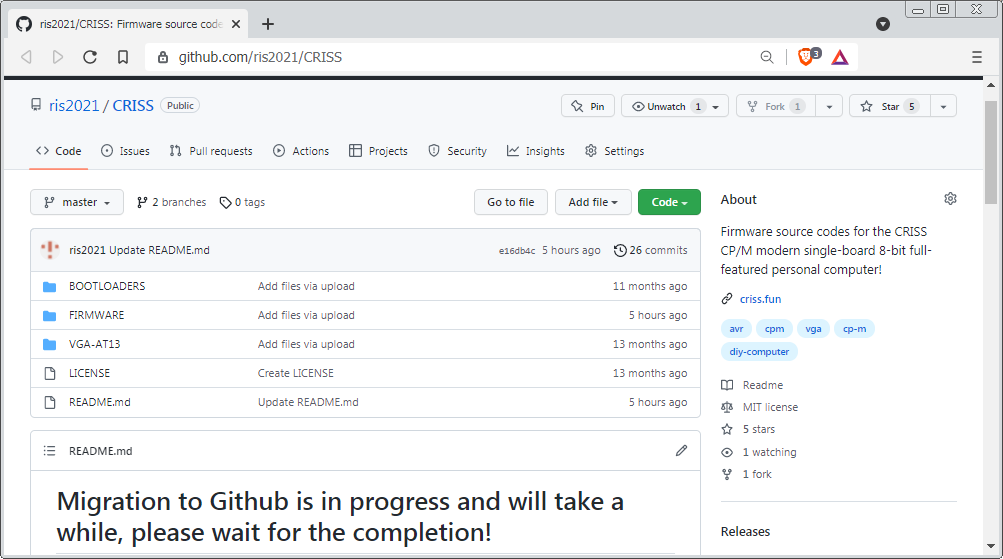Viewport: 1003px width, 559px height.
Task: Click the Brave Shields lion icon
Action: 806,57
